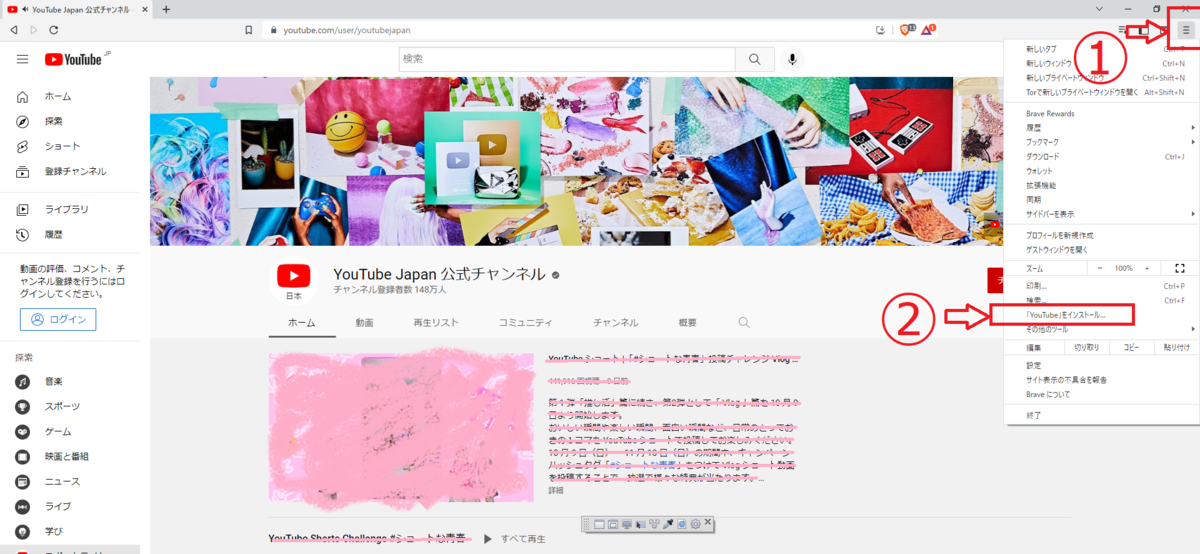Play all with すべて再生 link
Screen dimensions: 1200x554
tap(514, 539)
